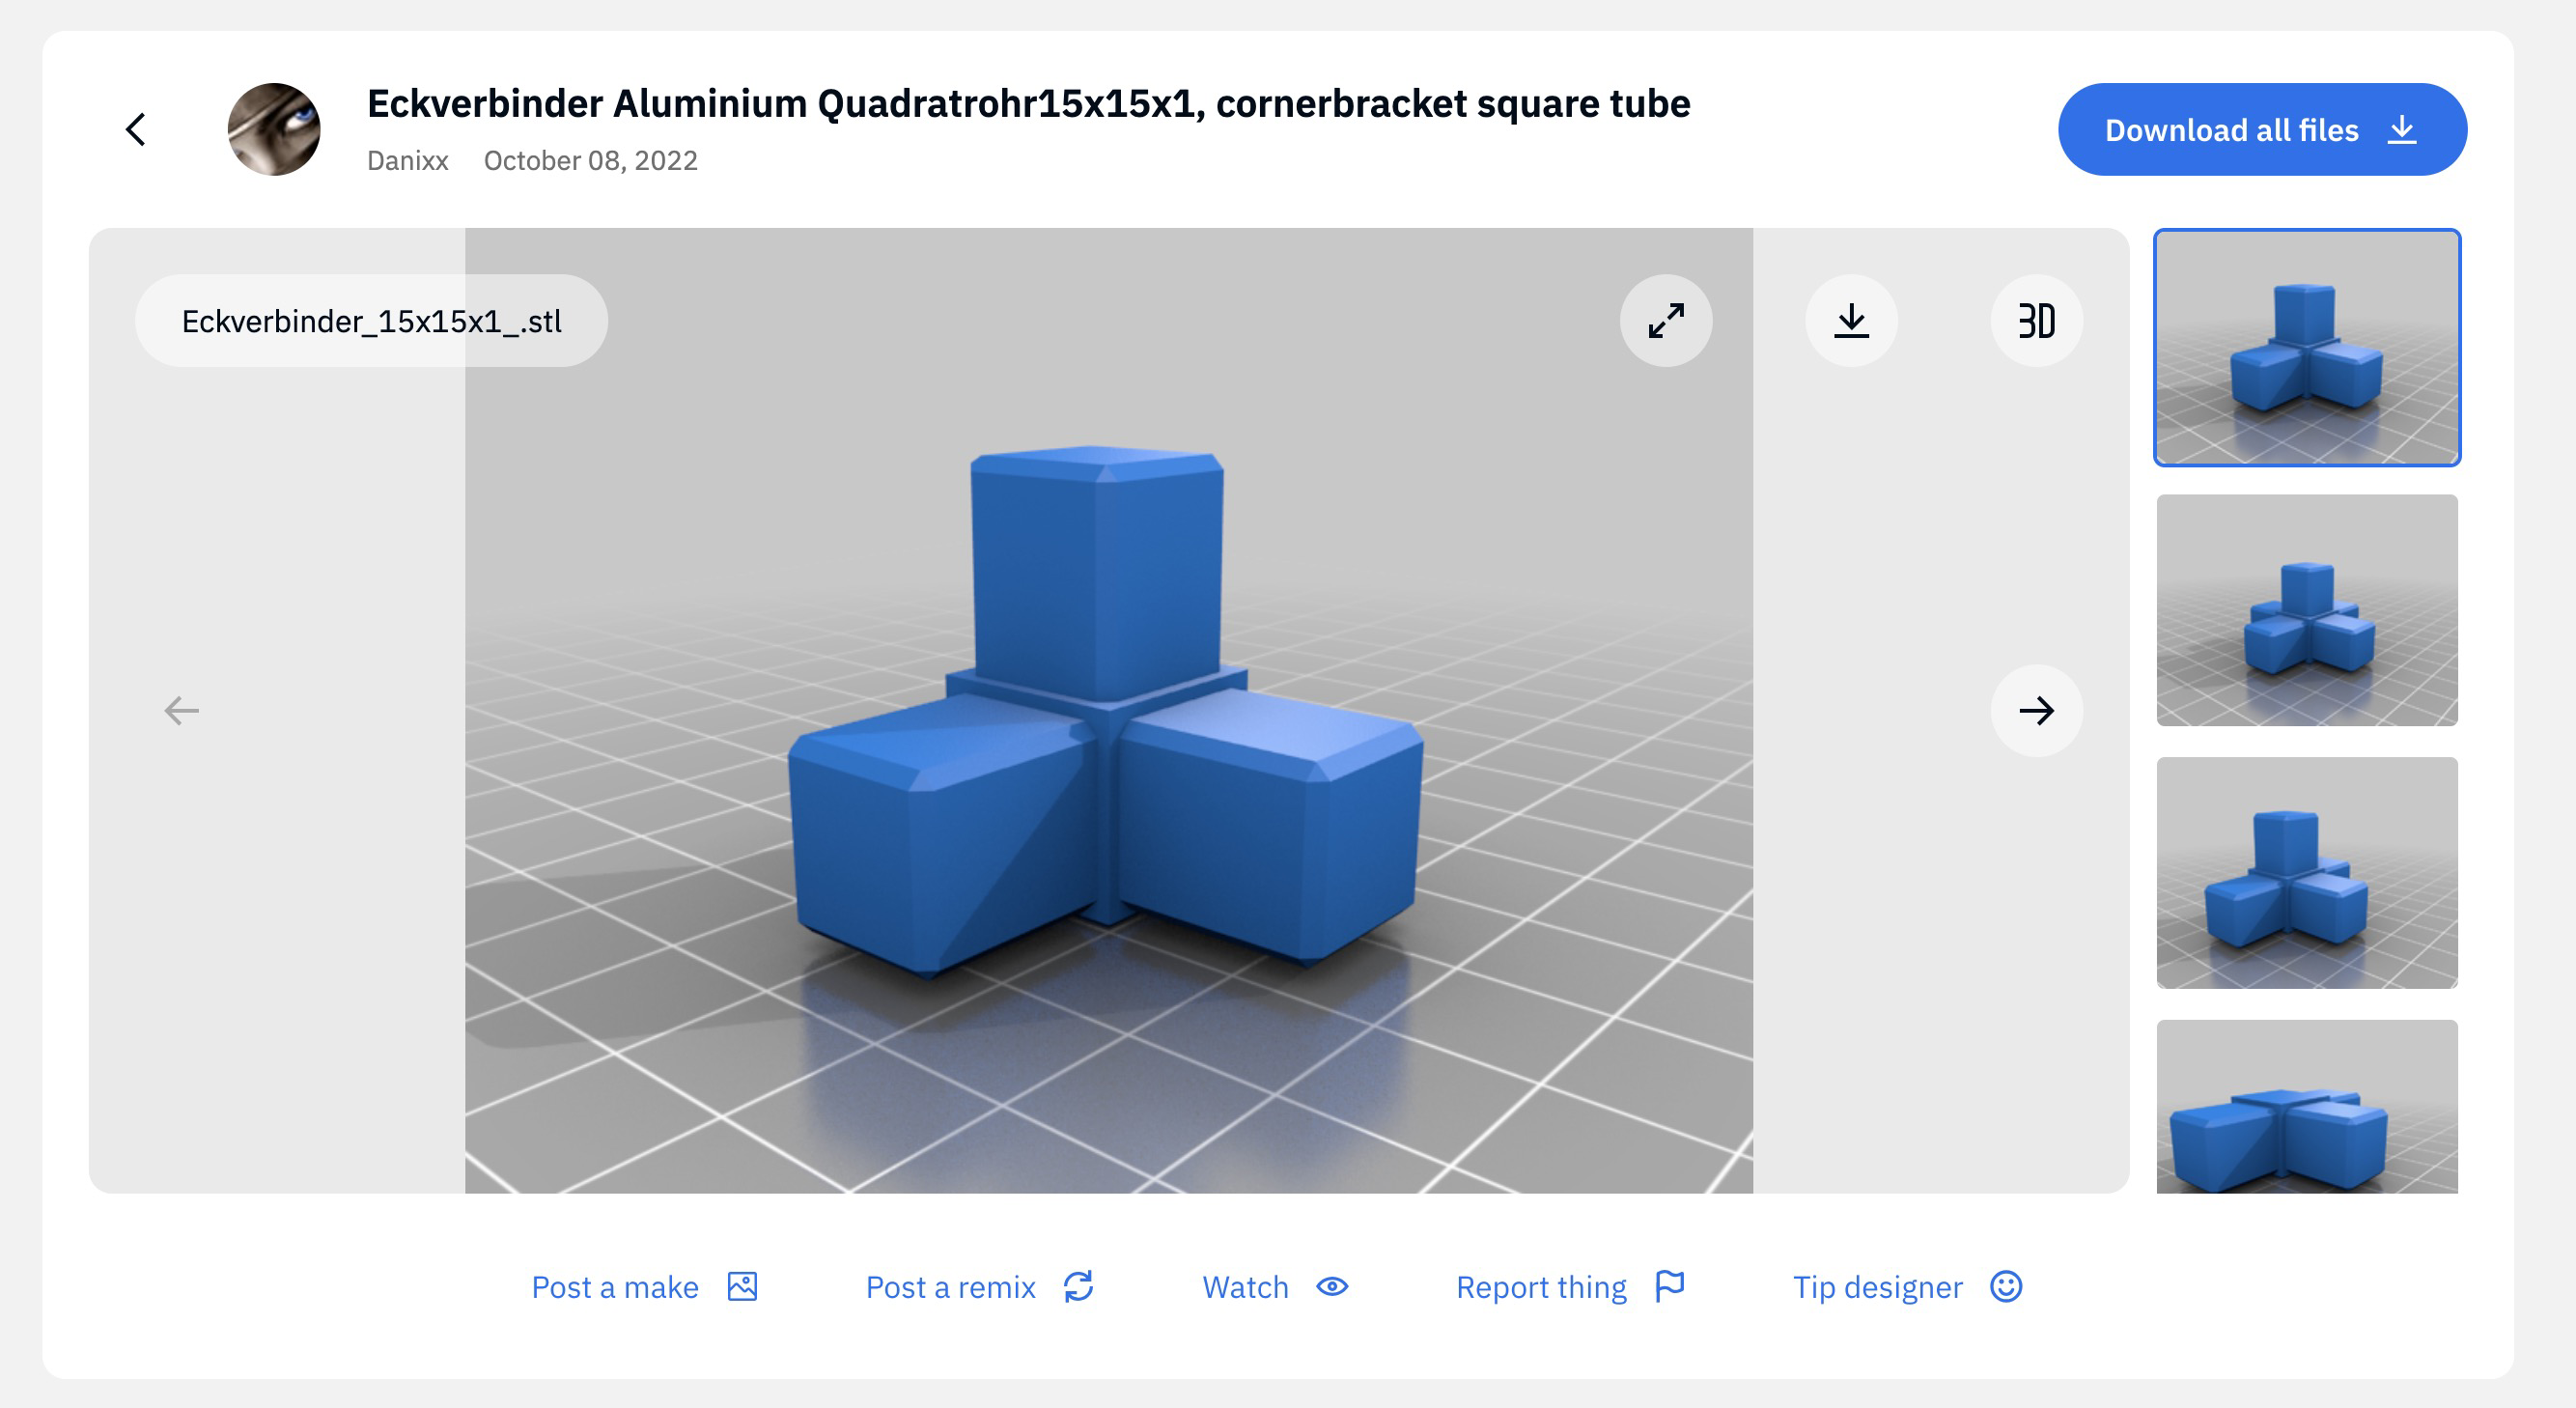Select the second thumbnail preview
This screenshot has height=1408, width=2576.
(2306, 610)
